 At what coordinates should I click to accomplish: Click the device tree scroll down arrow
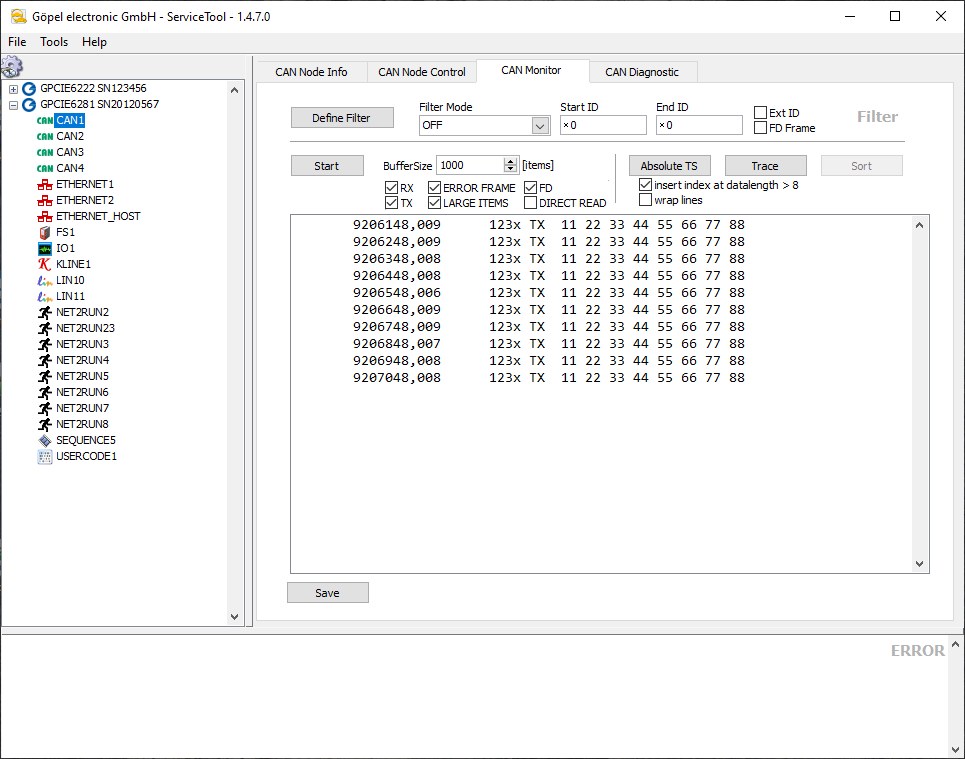234,616
